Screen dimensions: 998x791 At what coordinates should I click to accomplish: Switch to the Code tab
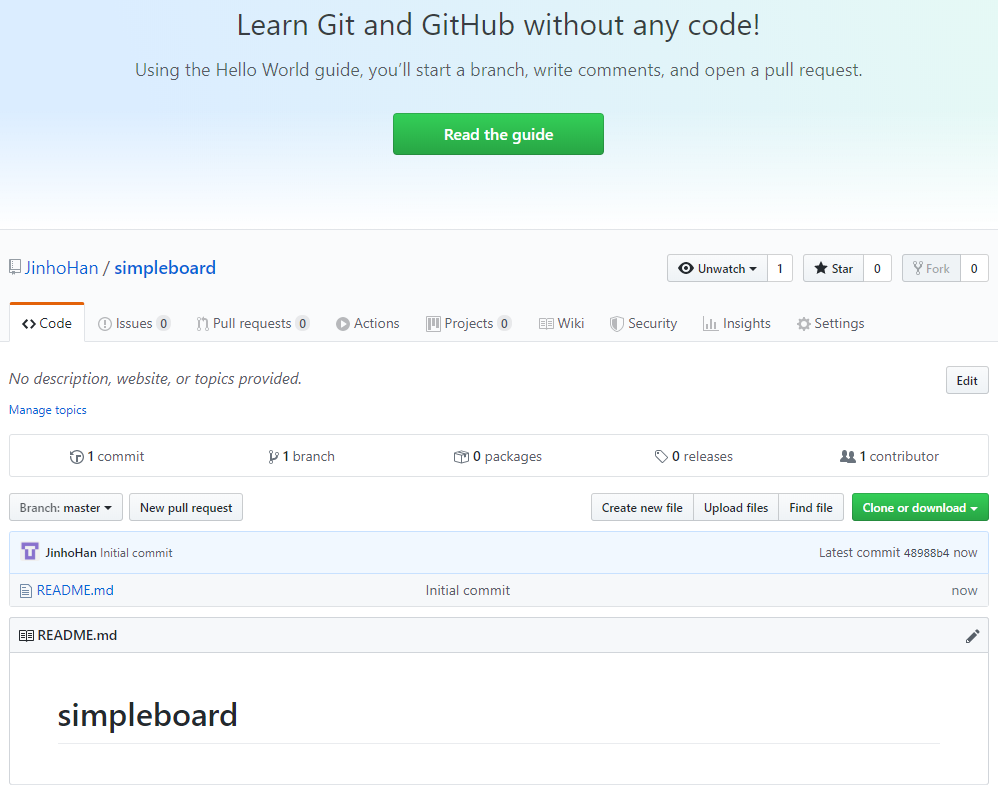coord(47,323)
